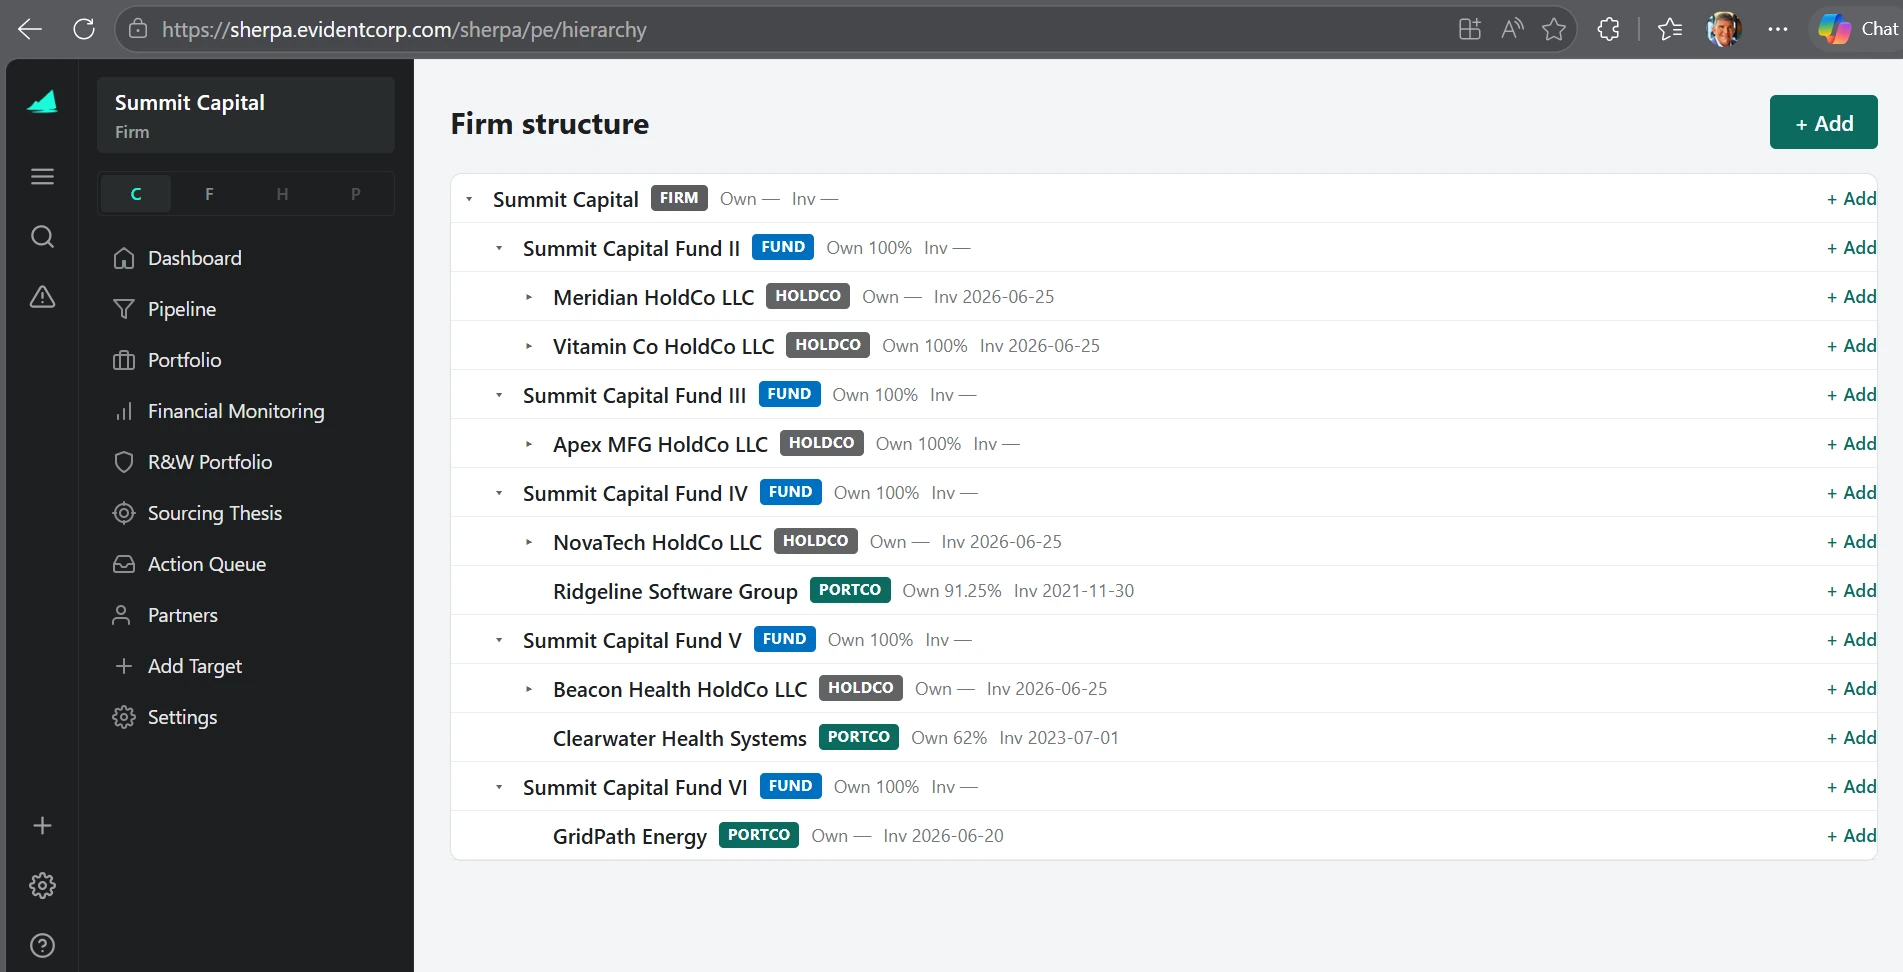Click the help question mark icon
This screenshot has width=1903, height=972.
point(42,945)
